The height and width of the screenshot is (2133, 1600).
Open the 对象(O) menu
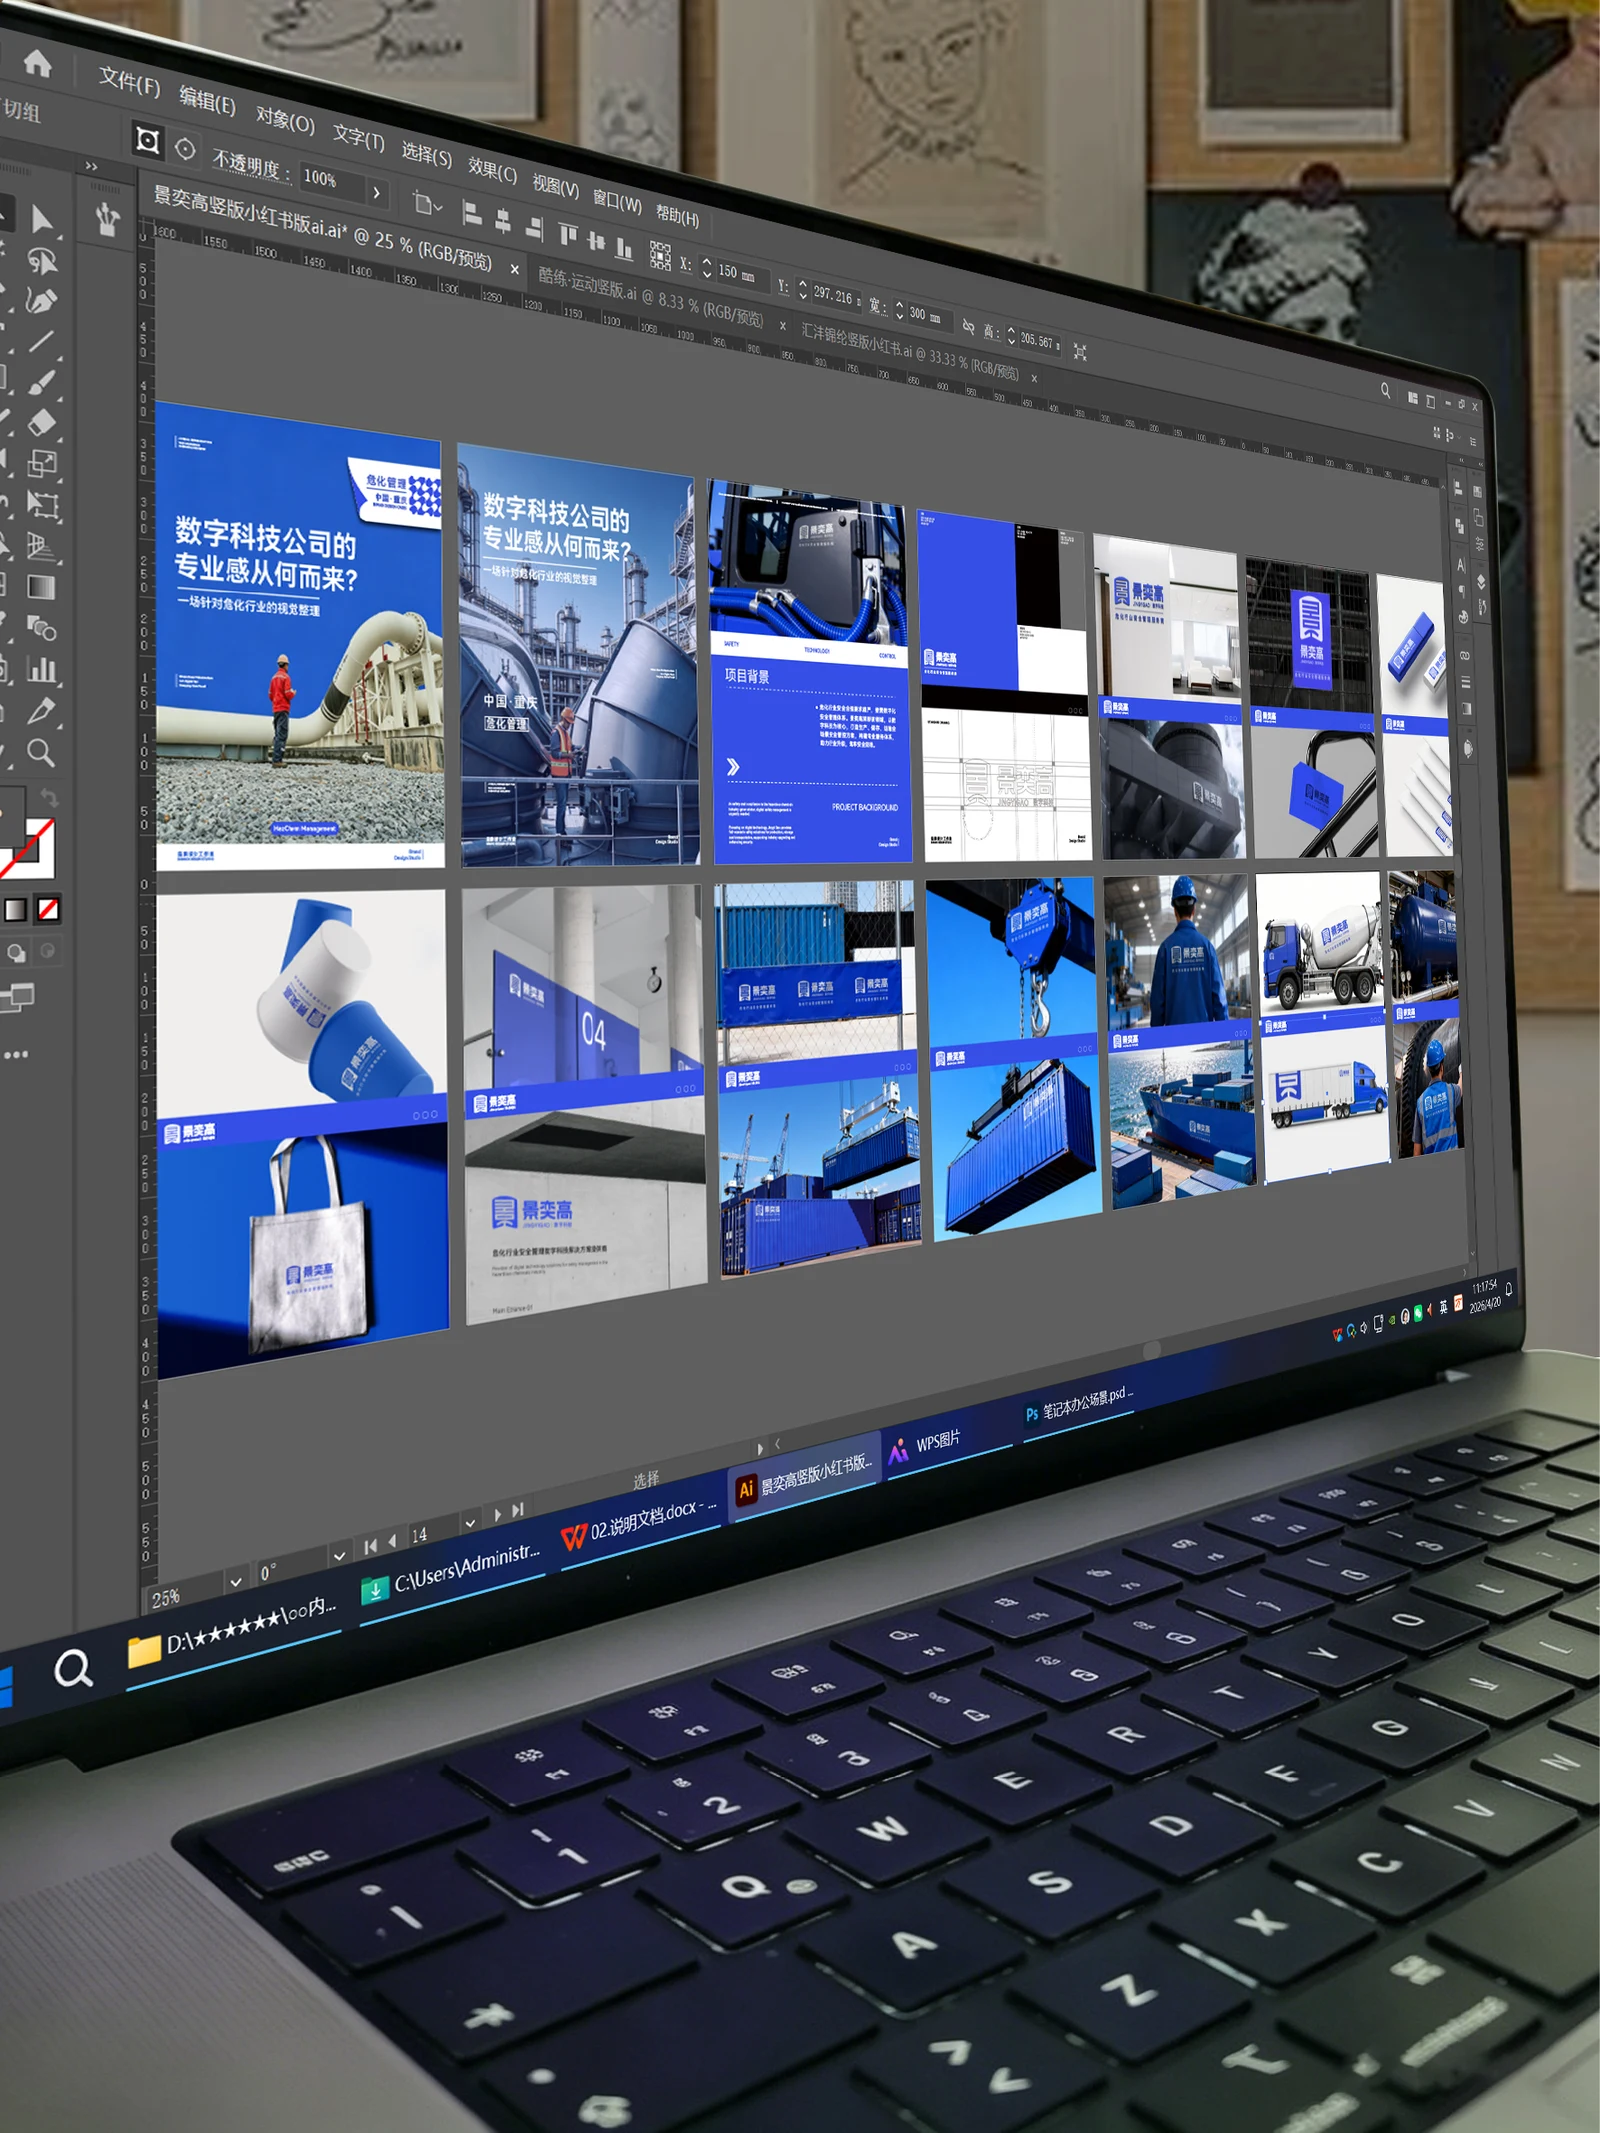coord(285,119)
